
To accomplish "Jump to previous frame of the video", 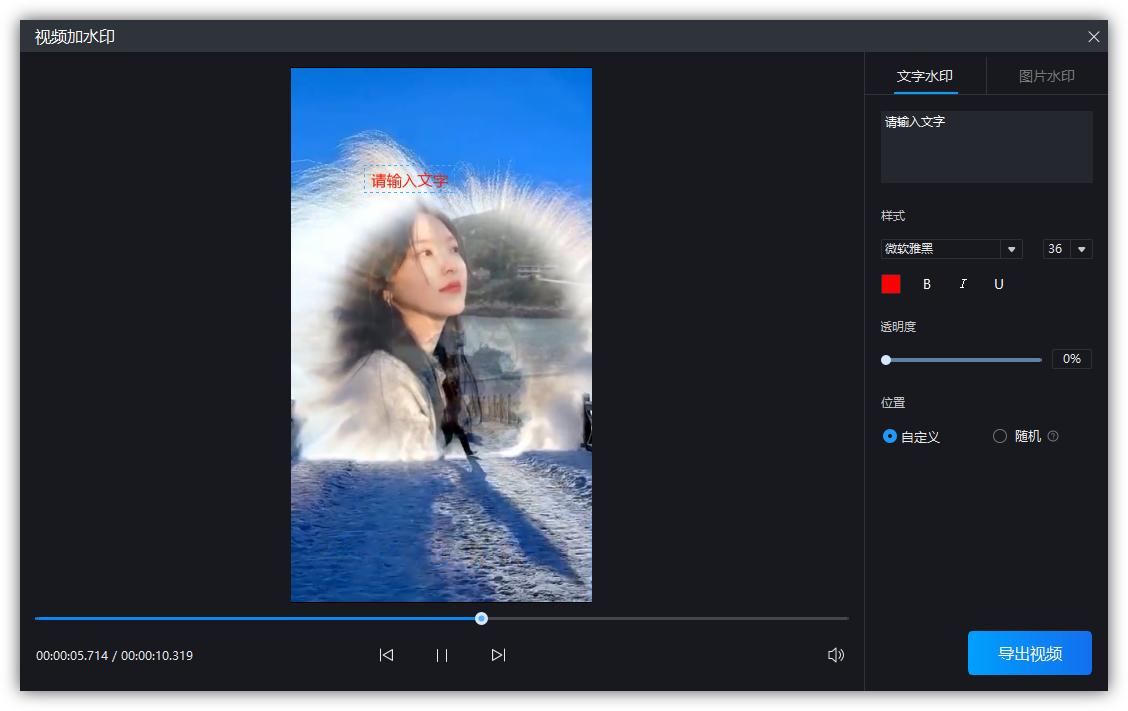I will tap(386, 655).
